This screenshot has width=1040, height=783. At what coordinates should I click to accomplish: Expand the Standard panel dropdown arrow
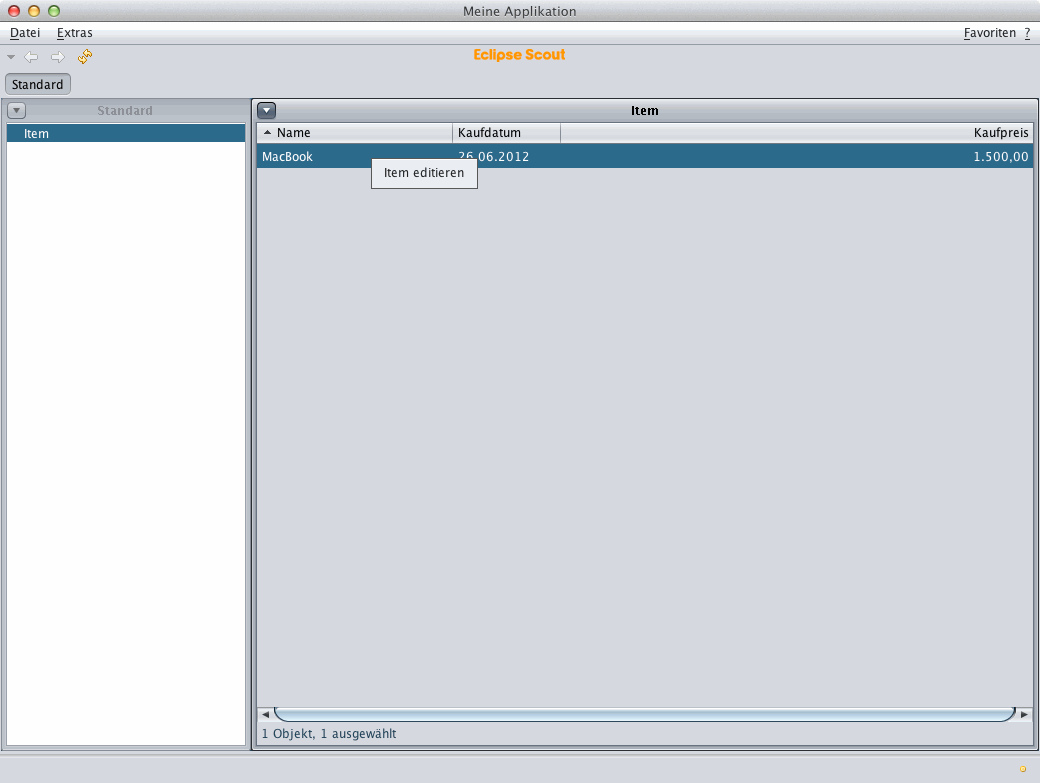pos(16,111)
